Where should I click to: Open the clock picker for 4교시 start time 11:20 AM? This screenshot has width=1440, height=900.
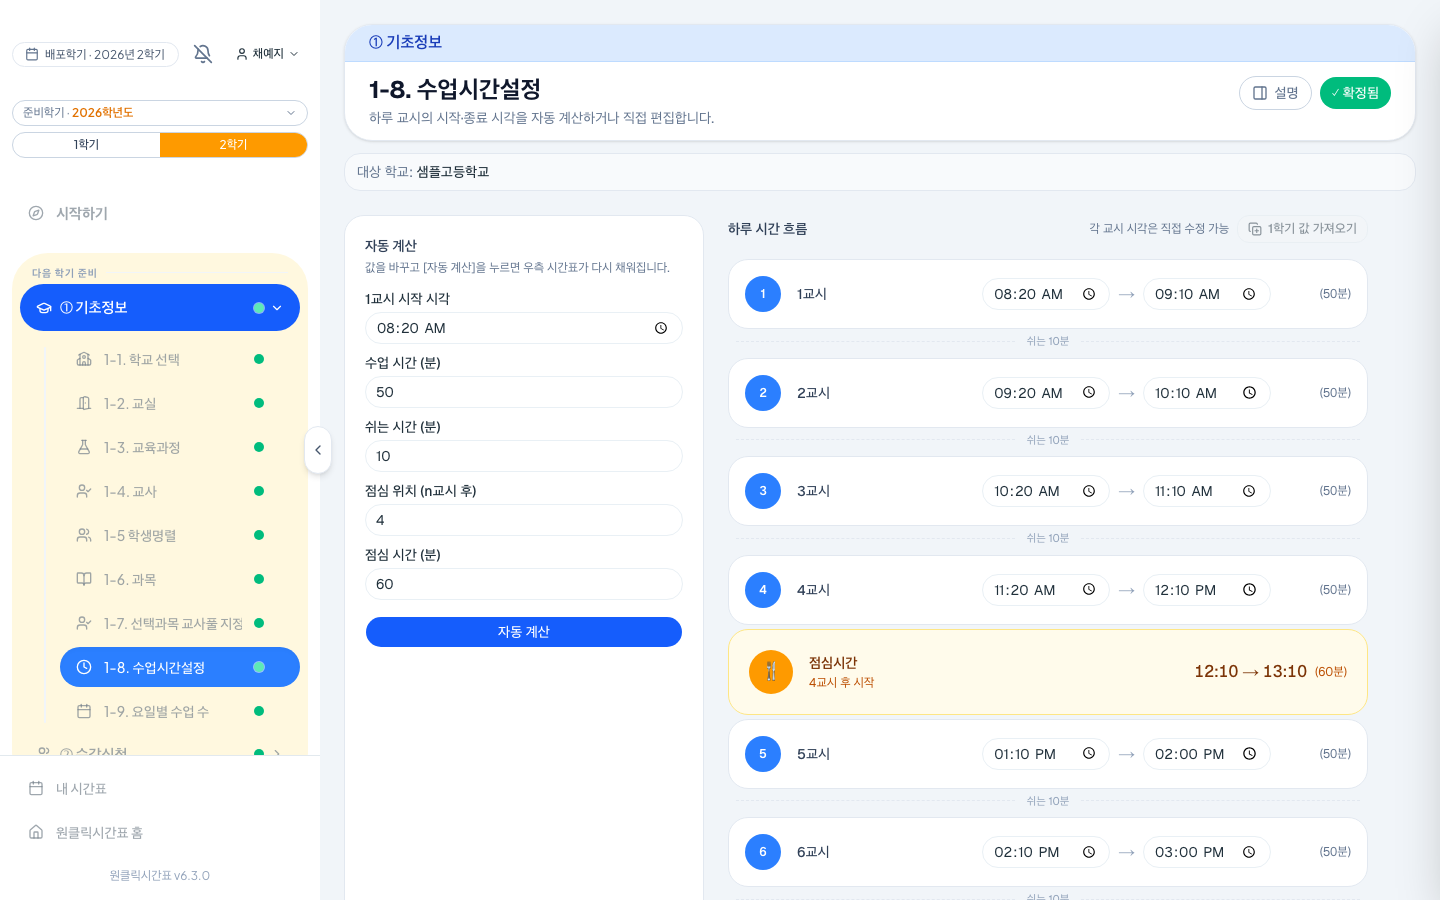click(1089, 590)
